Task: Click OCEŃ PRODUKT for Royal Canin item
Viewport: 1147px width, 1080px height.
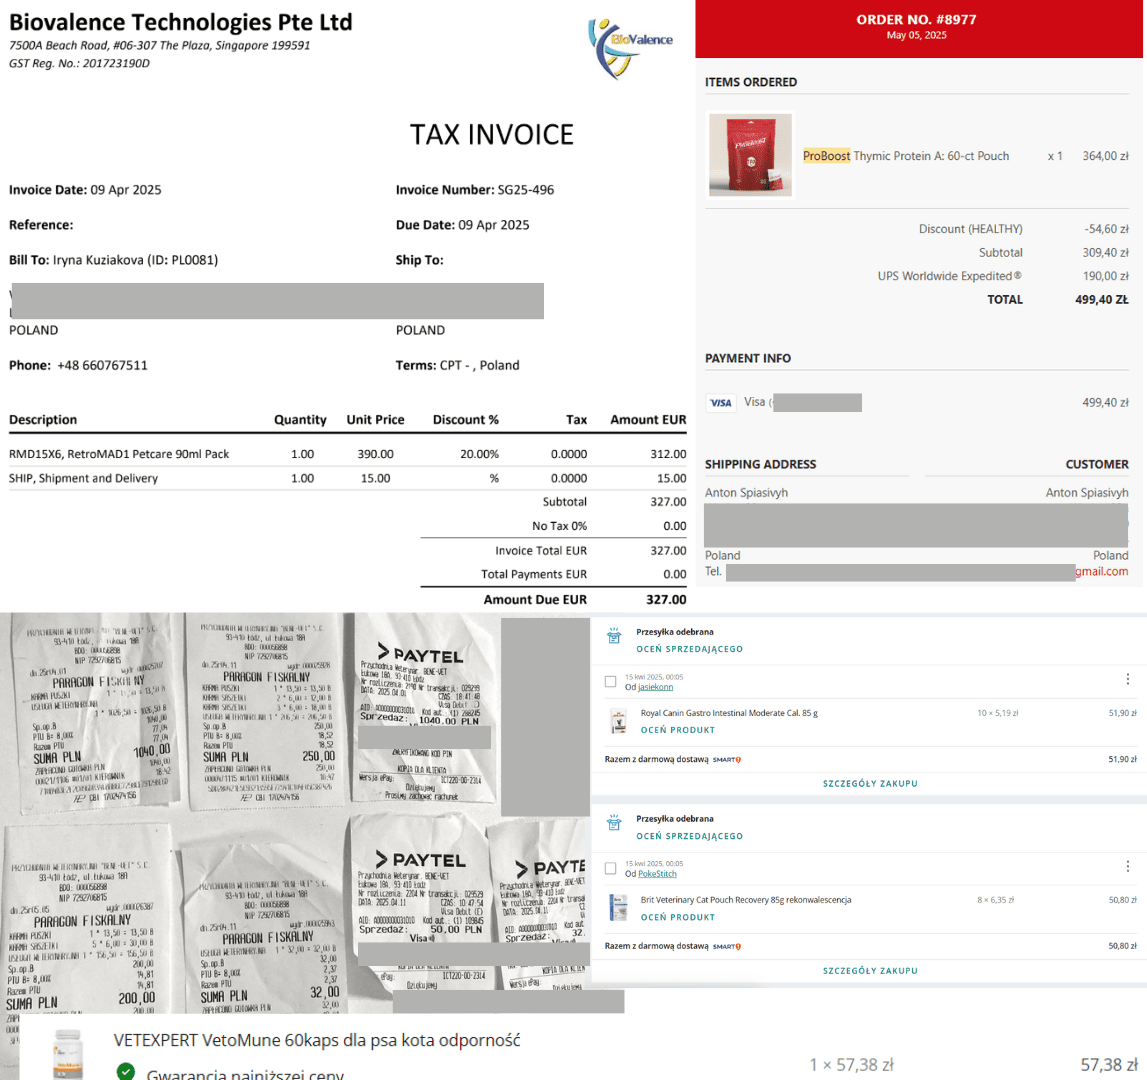Action: click(x=677, y=730)
